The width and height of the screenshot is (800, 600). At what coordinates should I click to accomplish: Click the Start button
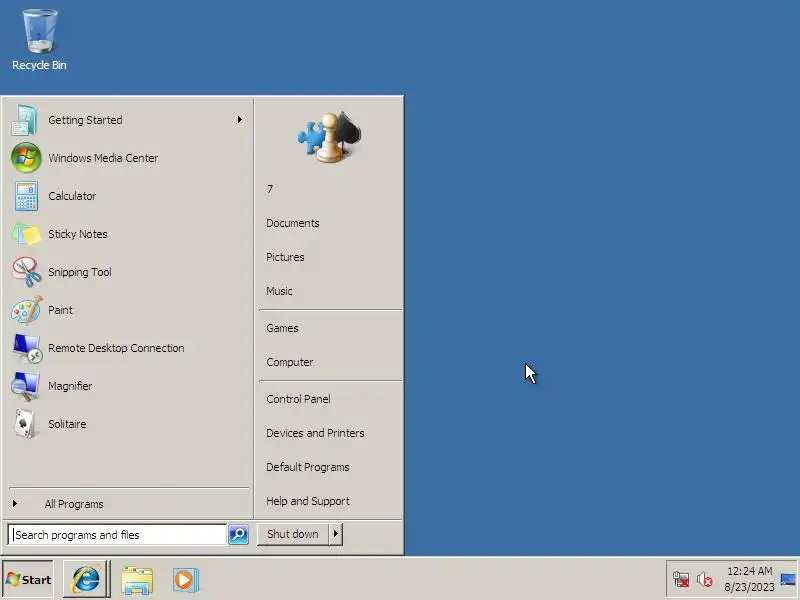[x=28, y=580]
